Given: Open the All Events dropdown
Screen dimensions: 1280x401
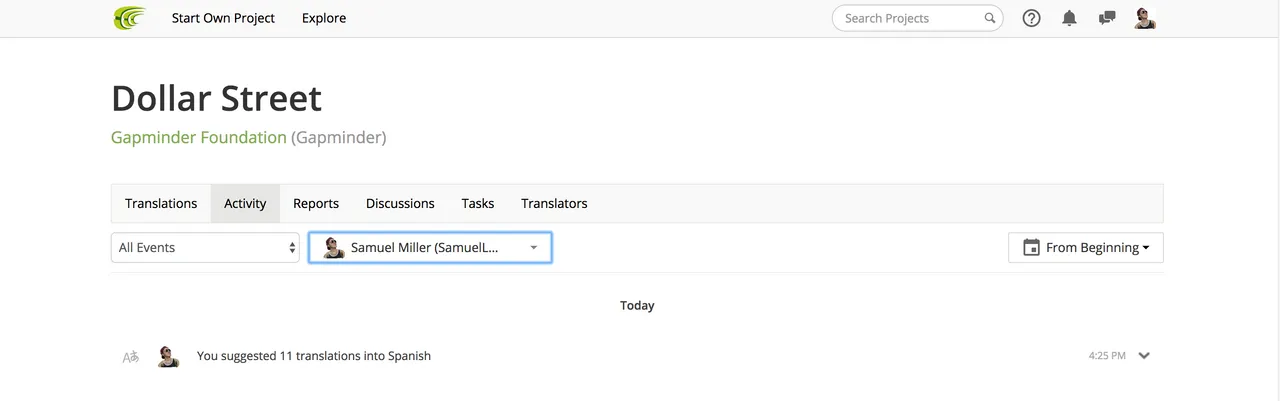Looking at the screenshot, I should [205, 248].
